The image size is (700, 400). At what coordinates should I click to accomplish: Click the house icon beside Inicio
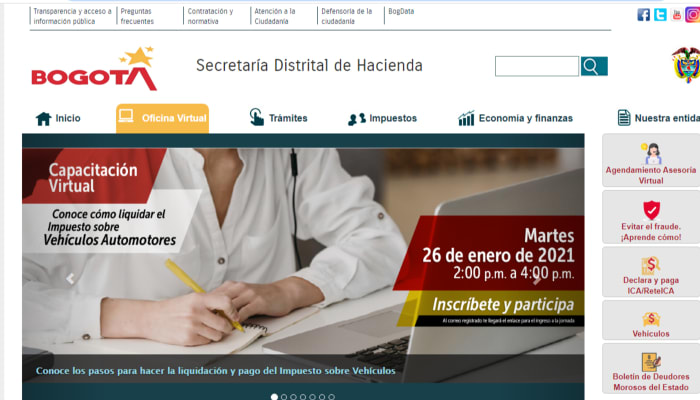(x=44, y=119)
